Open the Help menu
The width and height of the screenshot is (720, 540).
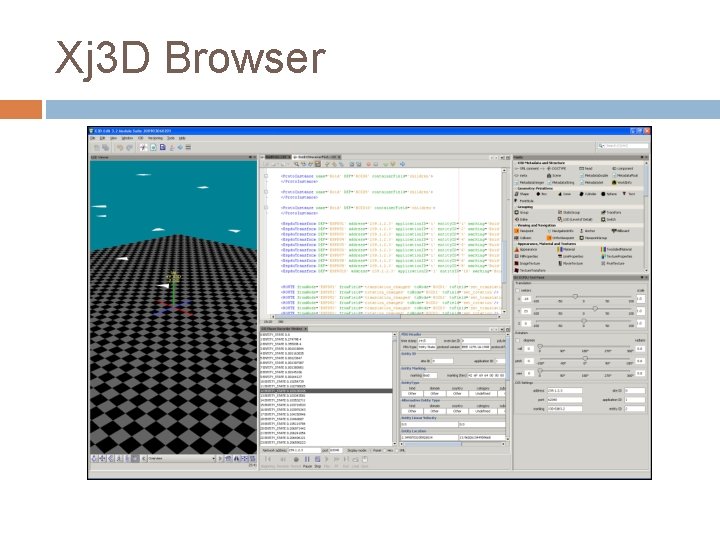pos(182,138)
